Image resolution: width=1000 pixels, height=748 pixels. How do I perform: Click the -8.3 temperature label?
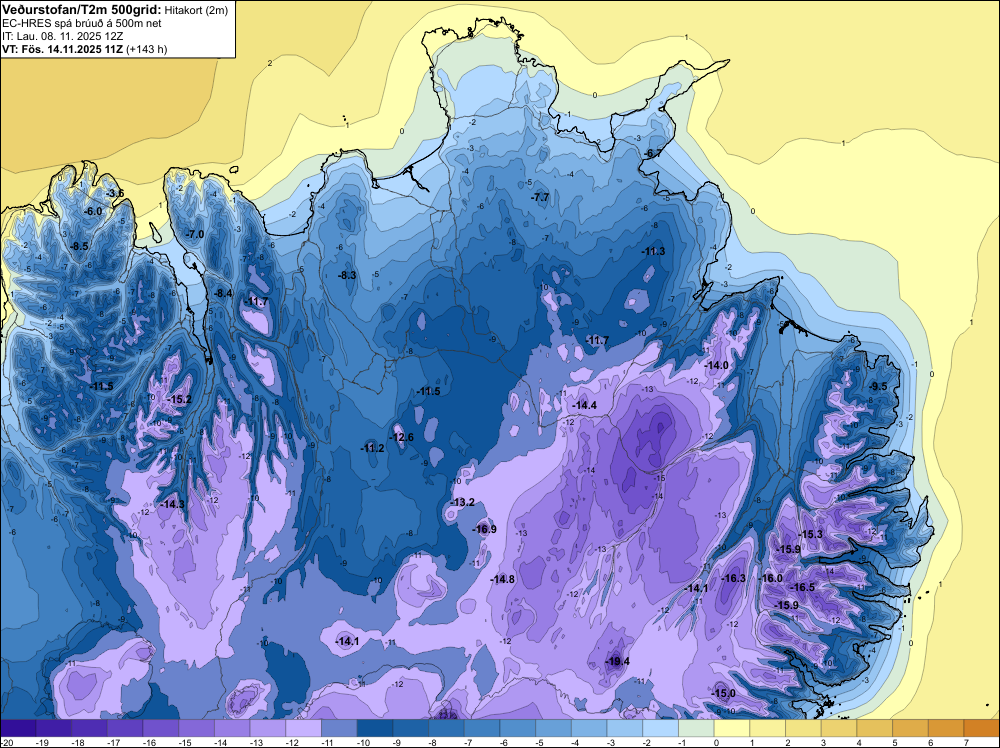[347, 275]
